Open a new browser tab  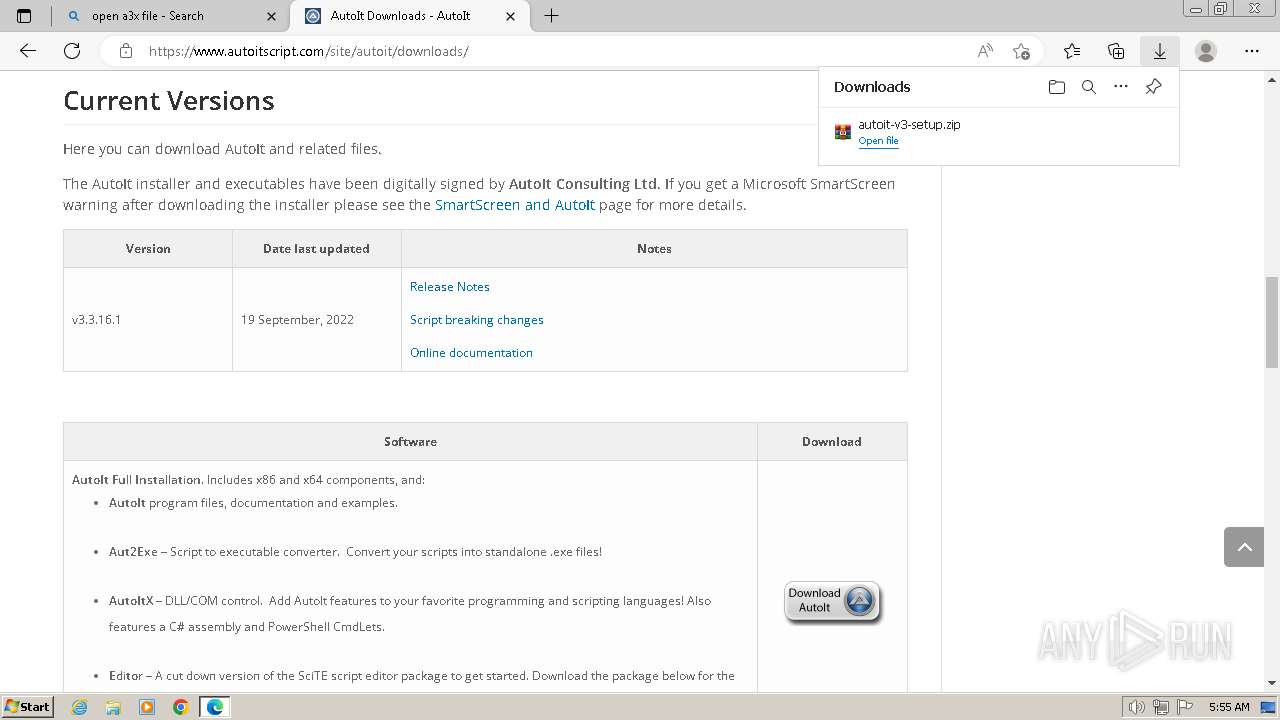point(551,16)
